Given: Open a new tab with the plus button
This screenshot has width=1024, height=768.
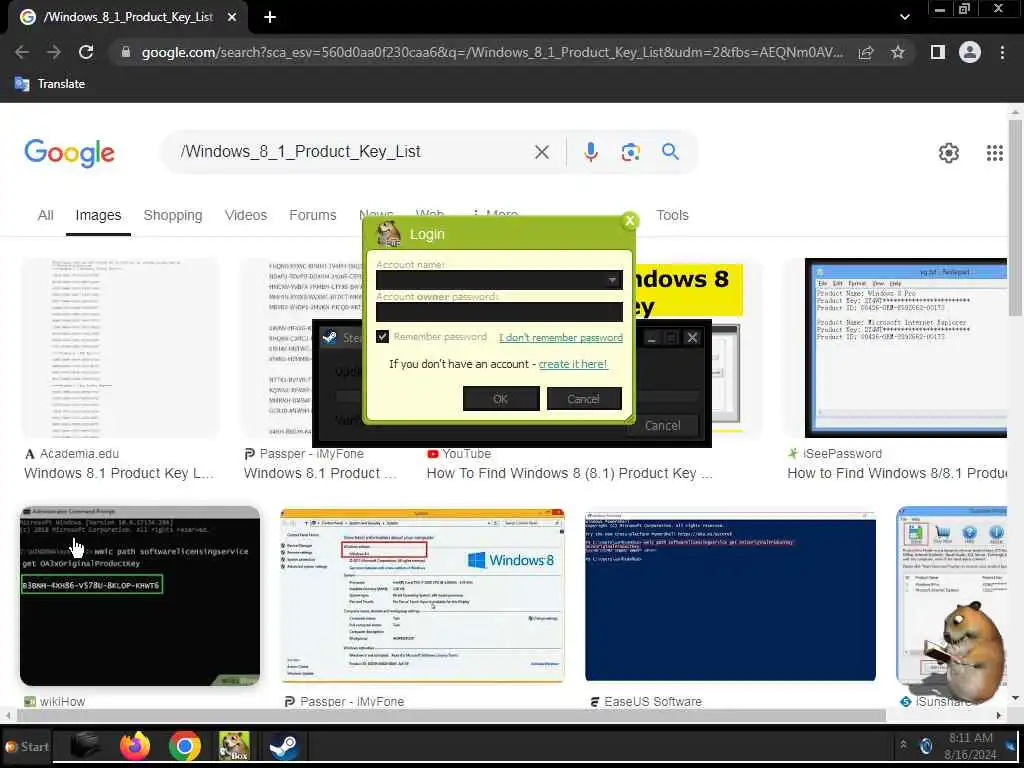Looking at the screenshot, I should tap(270, 17).
